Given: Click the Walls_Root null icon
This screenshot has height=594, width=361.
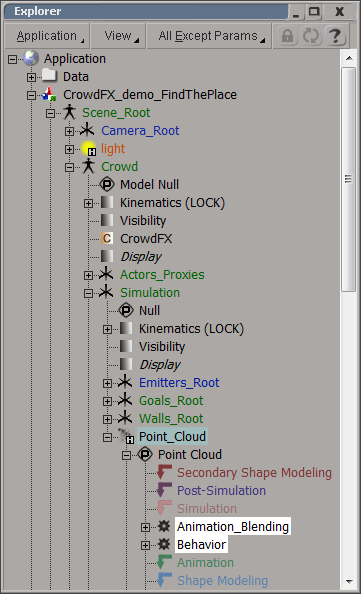Looking at the screenshot, I should click(125, 418).
